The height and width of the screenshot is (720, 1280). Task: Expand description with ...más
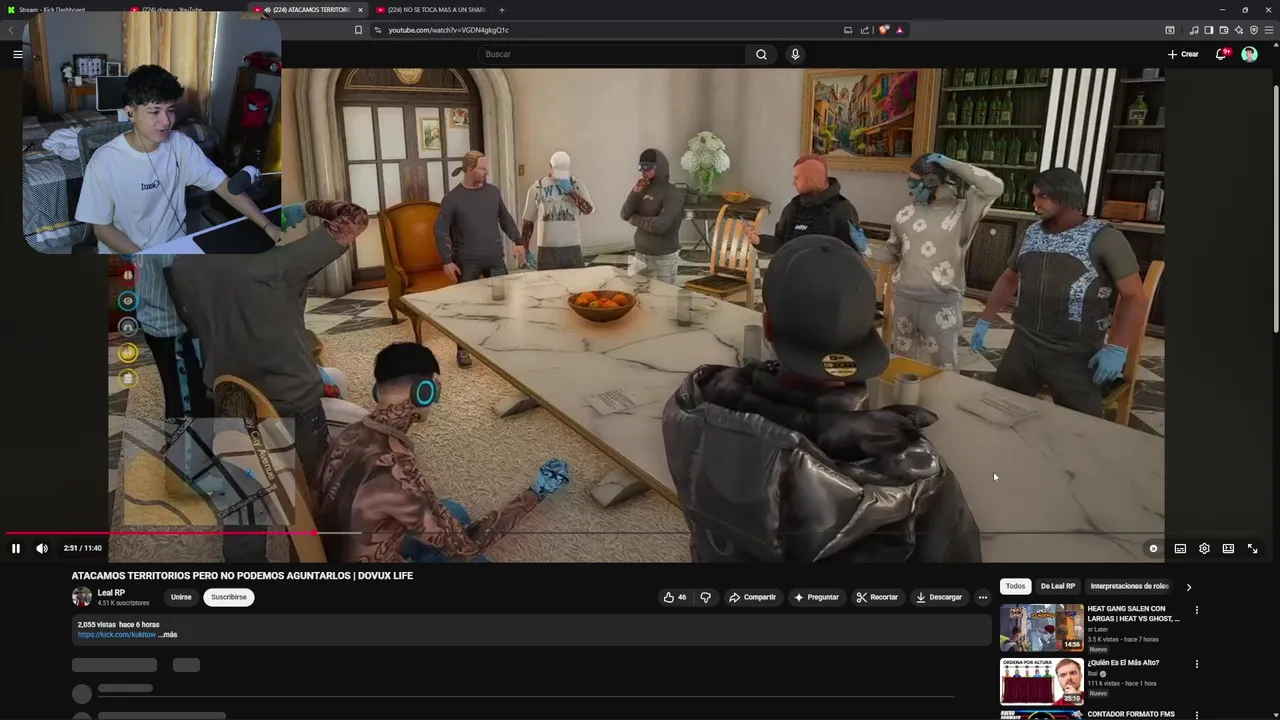pyautogui.click(x=168, y=635)
